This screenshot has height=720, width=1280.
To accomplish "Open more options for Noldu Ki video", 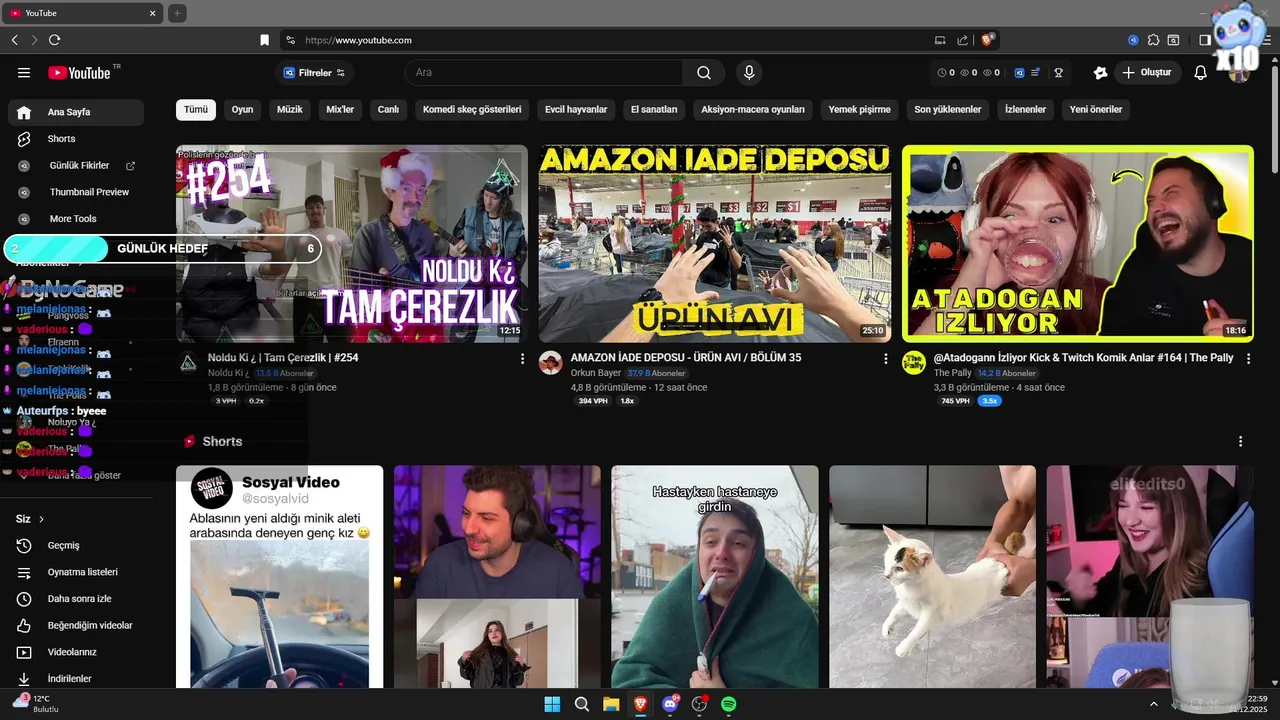I will tap(522, 358).
